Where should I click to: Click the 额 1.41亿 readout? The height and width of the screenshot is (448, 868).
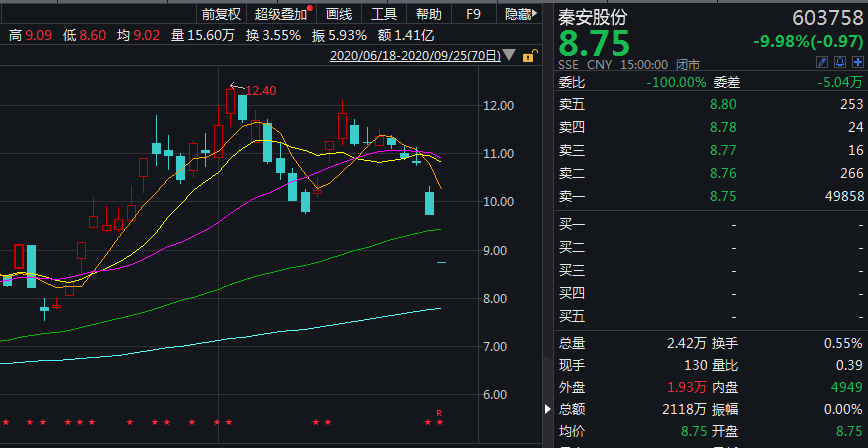coord(406,37)
